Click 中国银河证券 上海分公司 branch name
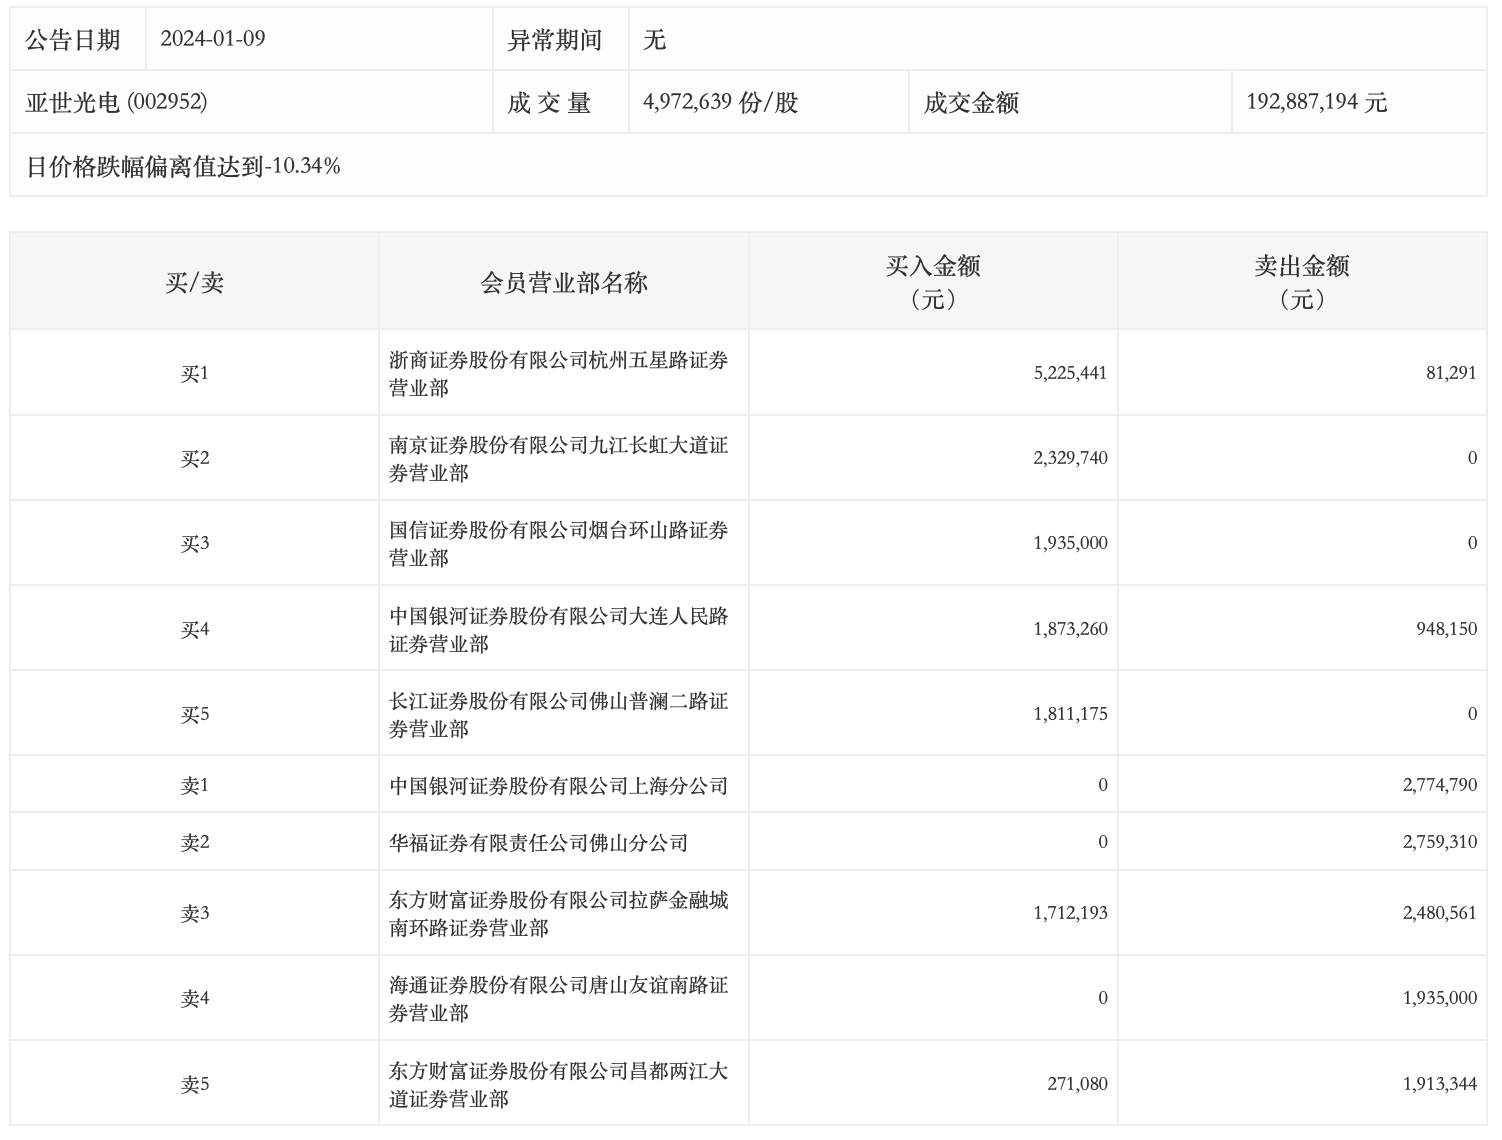The image size is (1502, 1140). click(x=559, y=785)
